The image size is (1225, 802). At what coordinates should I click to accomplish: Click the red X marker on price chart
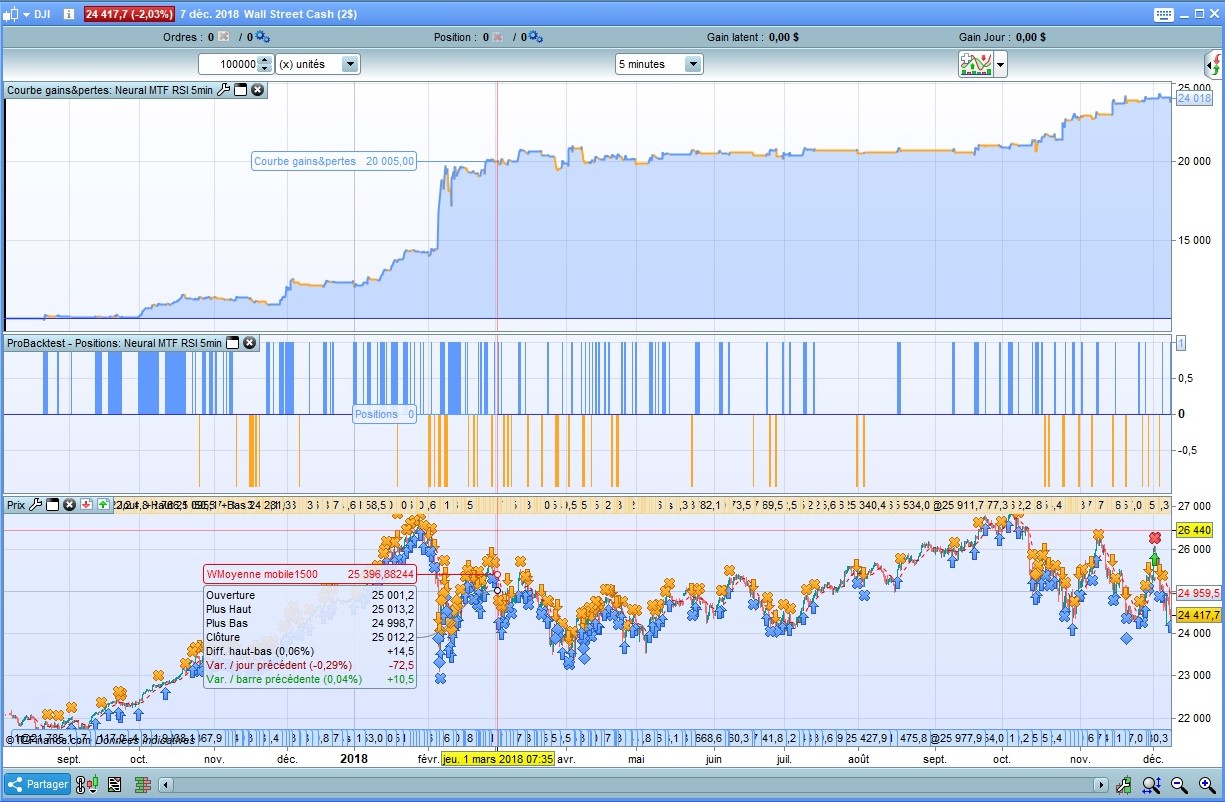click(x=1155, y=538)
